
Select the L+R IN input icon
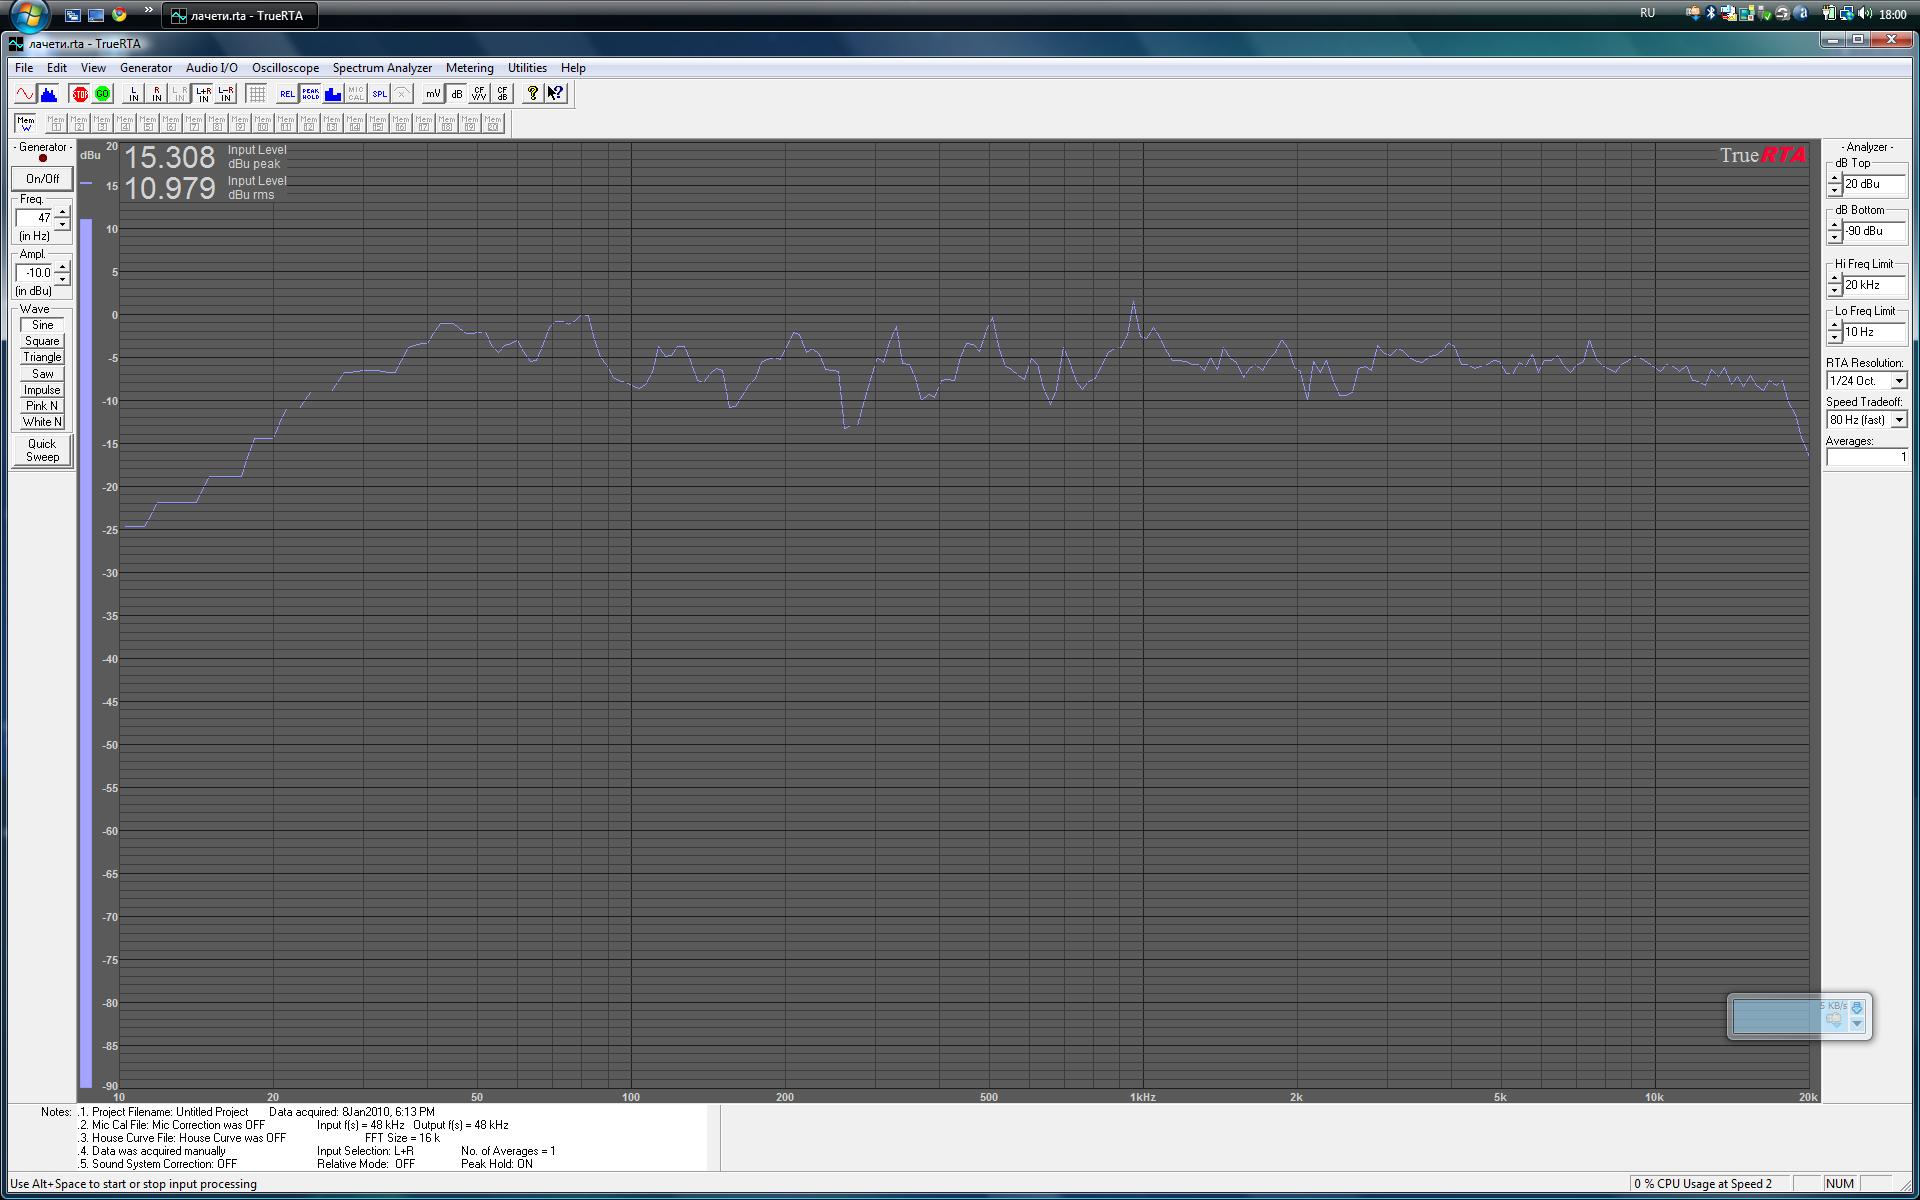click(x=203, y=94)
